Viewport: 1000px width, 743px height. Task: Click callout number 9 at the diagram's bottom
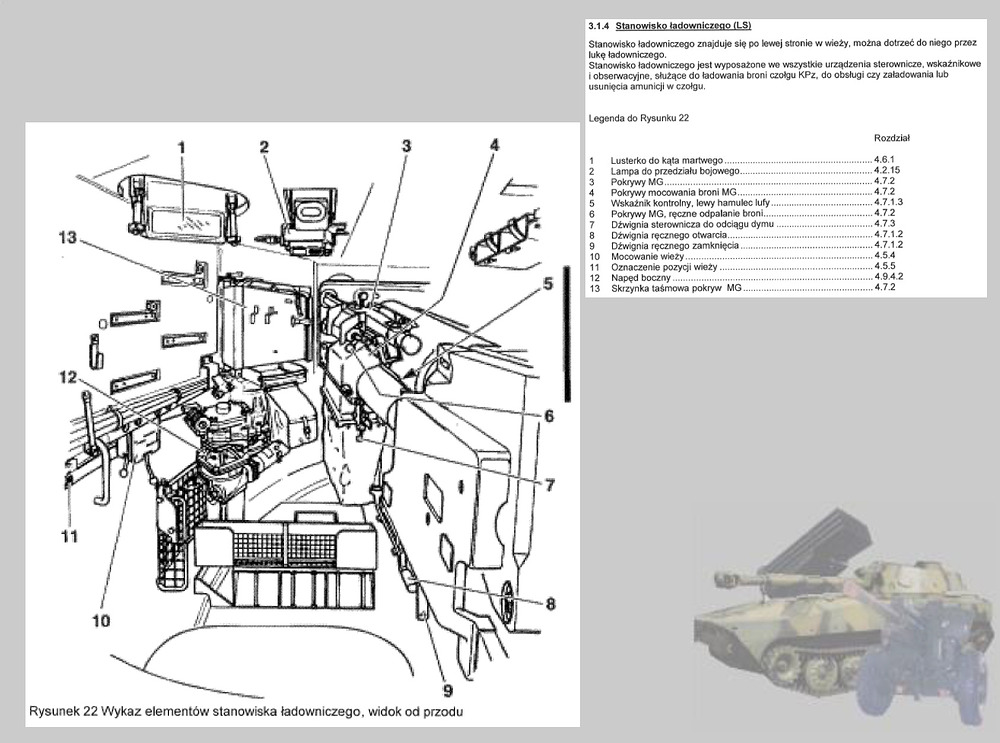tap(447, 690)
